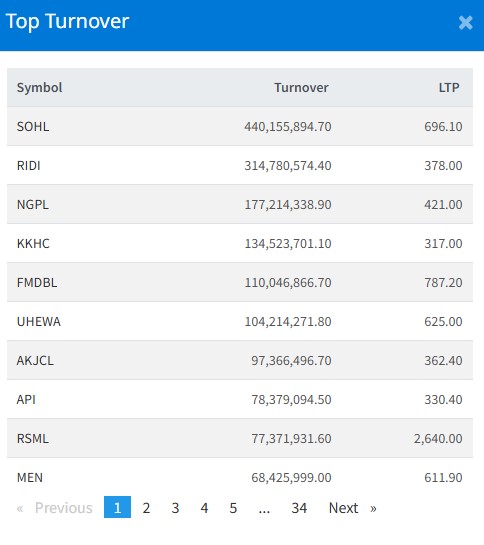The width and height of the screenshot is (484, 545).
Task: Sort by the LTP column header
Action: pyautogui.click(x=449, y=88)
